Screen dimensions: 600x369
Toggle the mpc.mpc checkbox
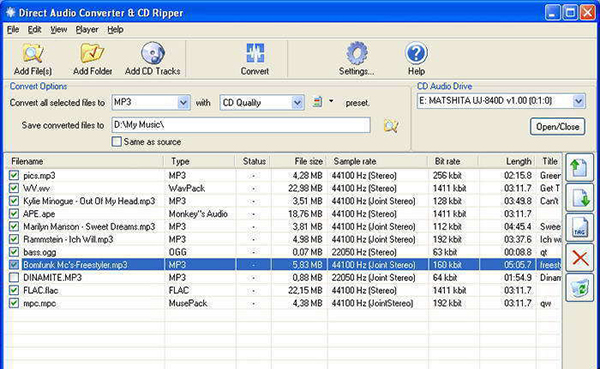(x=14, y=303)
